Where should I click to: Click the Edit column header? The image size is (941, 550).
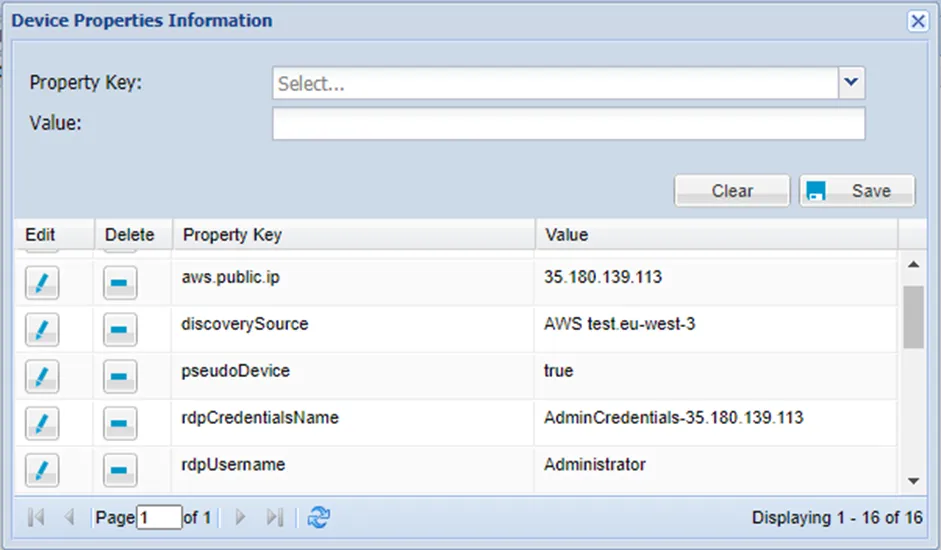tap(54, 234)
